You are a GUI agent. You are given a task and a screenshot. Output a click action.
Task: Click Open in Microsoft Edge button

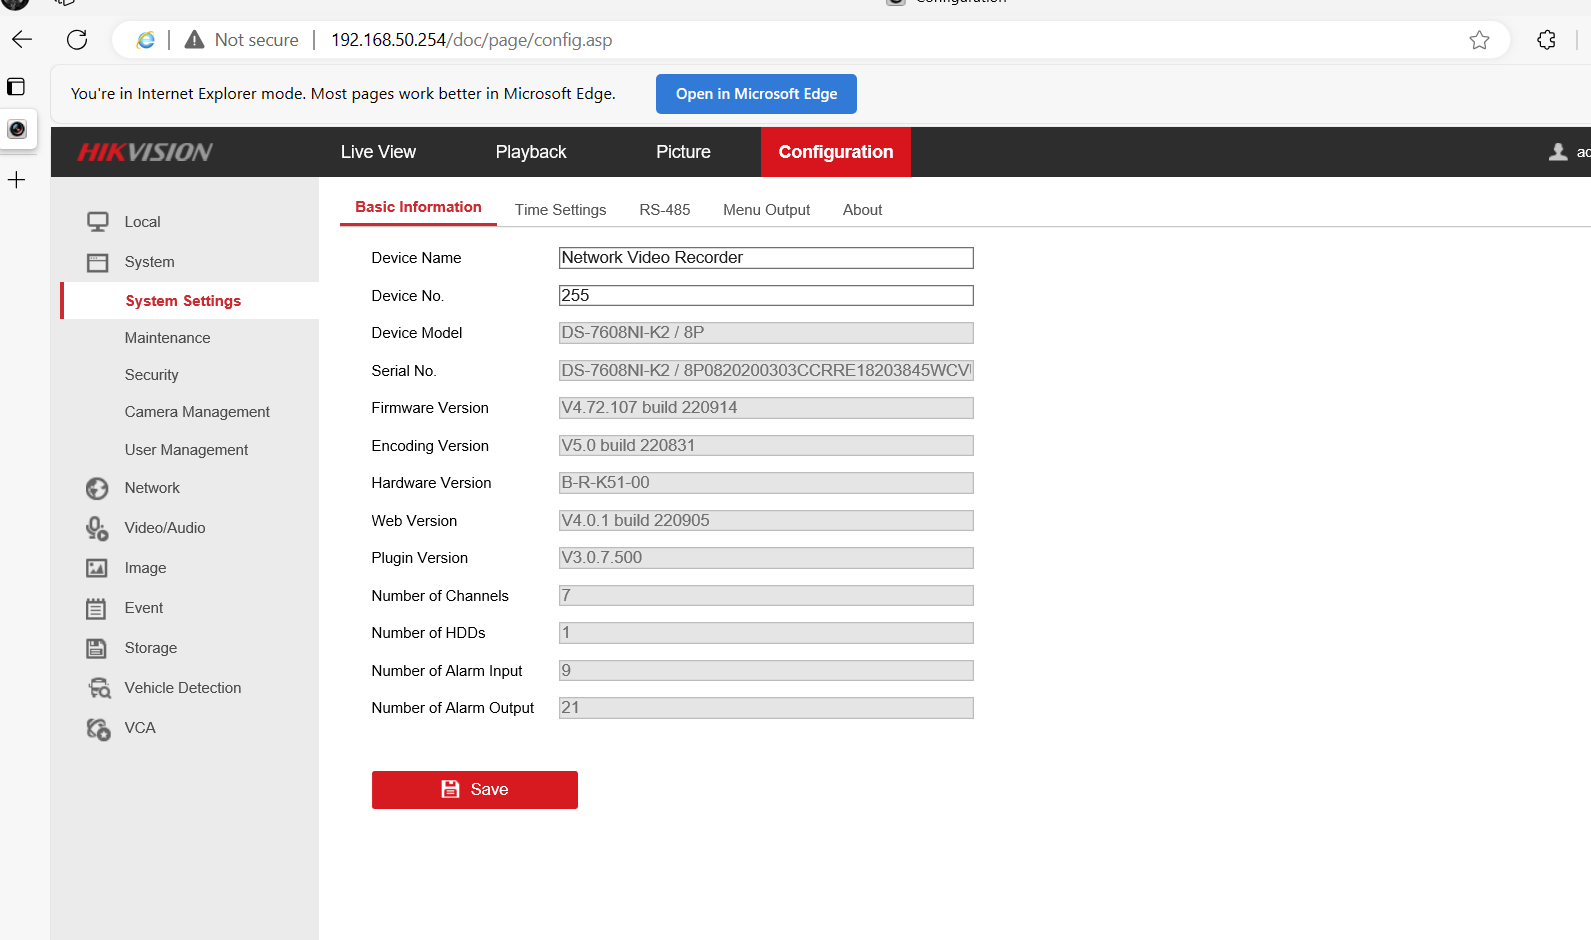(x=756, y=94)
